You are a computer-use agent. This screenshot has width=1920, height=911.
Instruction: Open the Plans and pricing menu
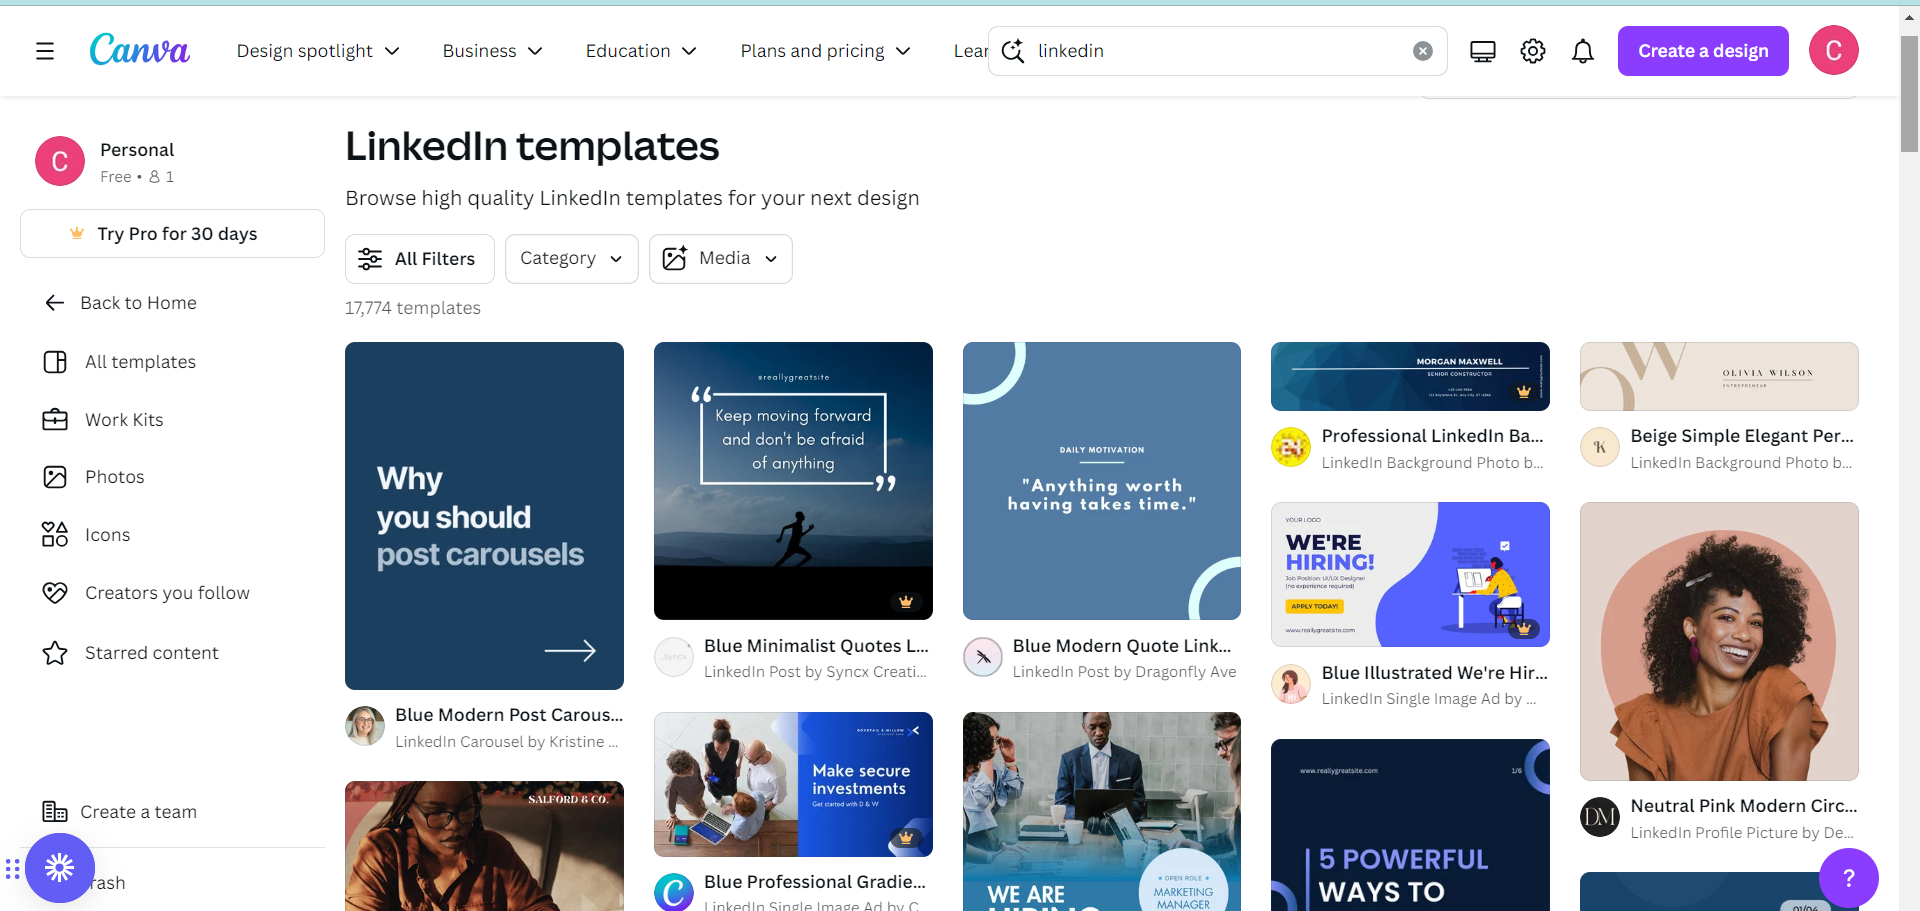point(824,51)
